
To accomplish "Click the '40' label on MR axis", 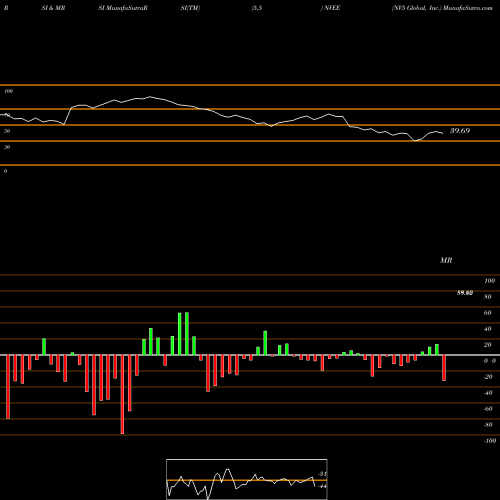I will tap(488, 329).
